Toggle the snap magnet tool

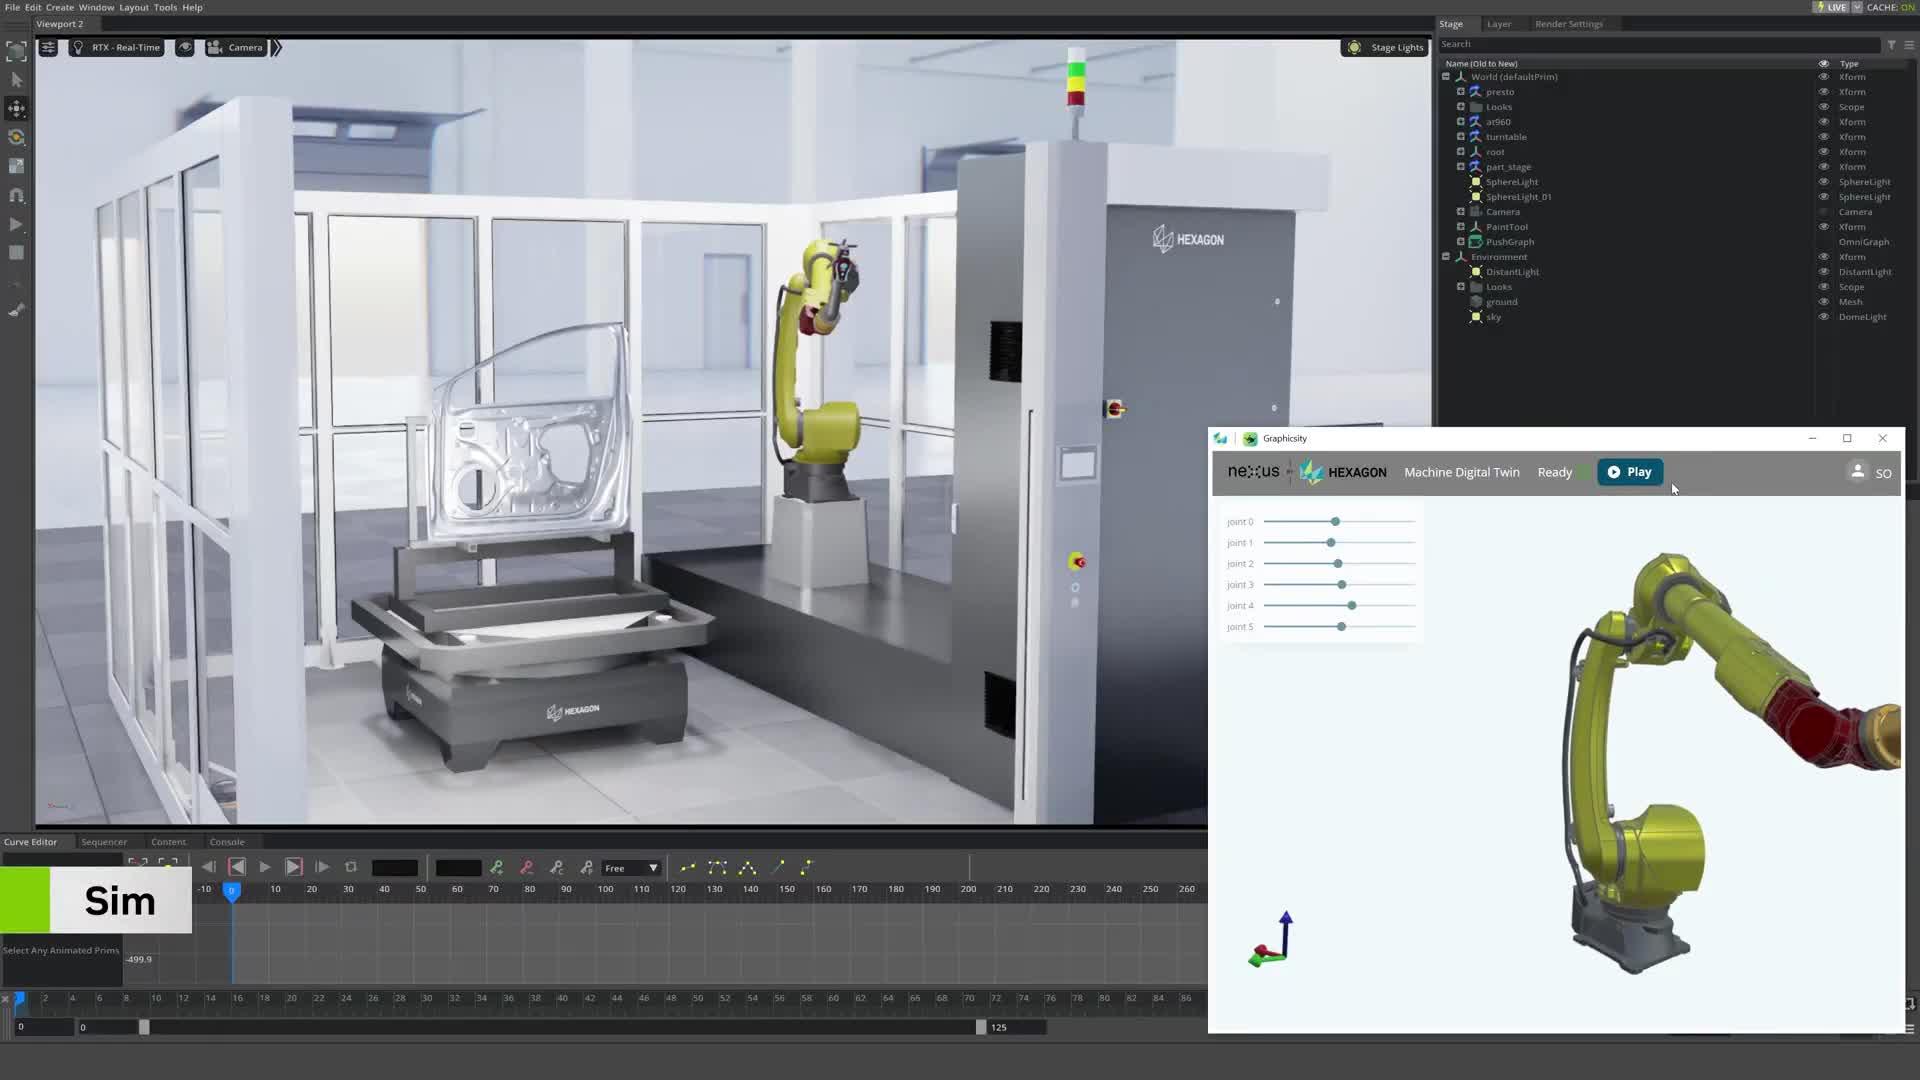[x=16, y=195]
